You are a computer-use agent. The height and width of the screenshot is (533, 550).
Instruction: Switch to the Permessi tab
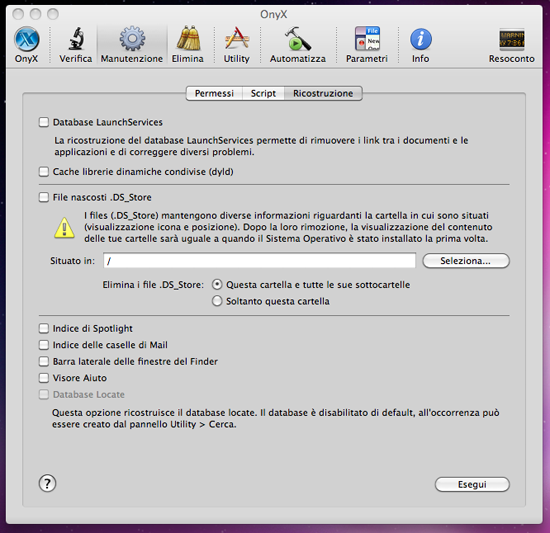pyautogui.click(x=214, y=94)
